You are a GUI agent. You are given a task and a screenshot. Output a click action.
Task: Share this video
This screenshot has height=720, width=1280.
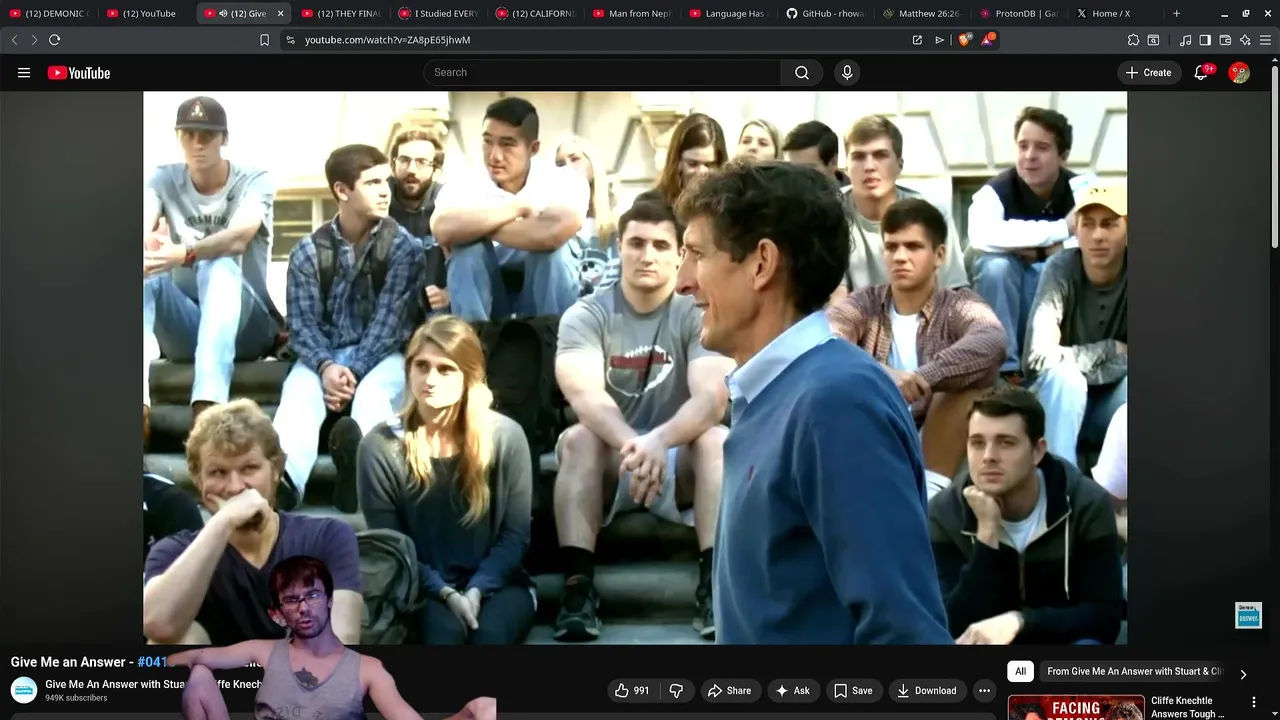coord(729,691)
